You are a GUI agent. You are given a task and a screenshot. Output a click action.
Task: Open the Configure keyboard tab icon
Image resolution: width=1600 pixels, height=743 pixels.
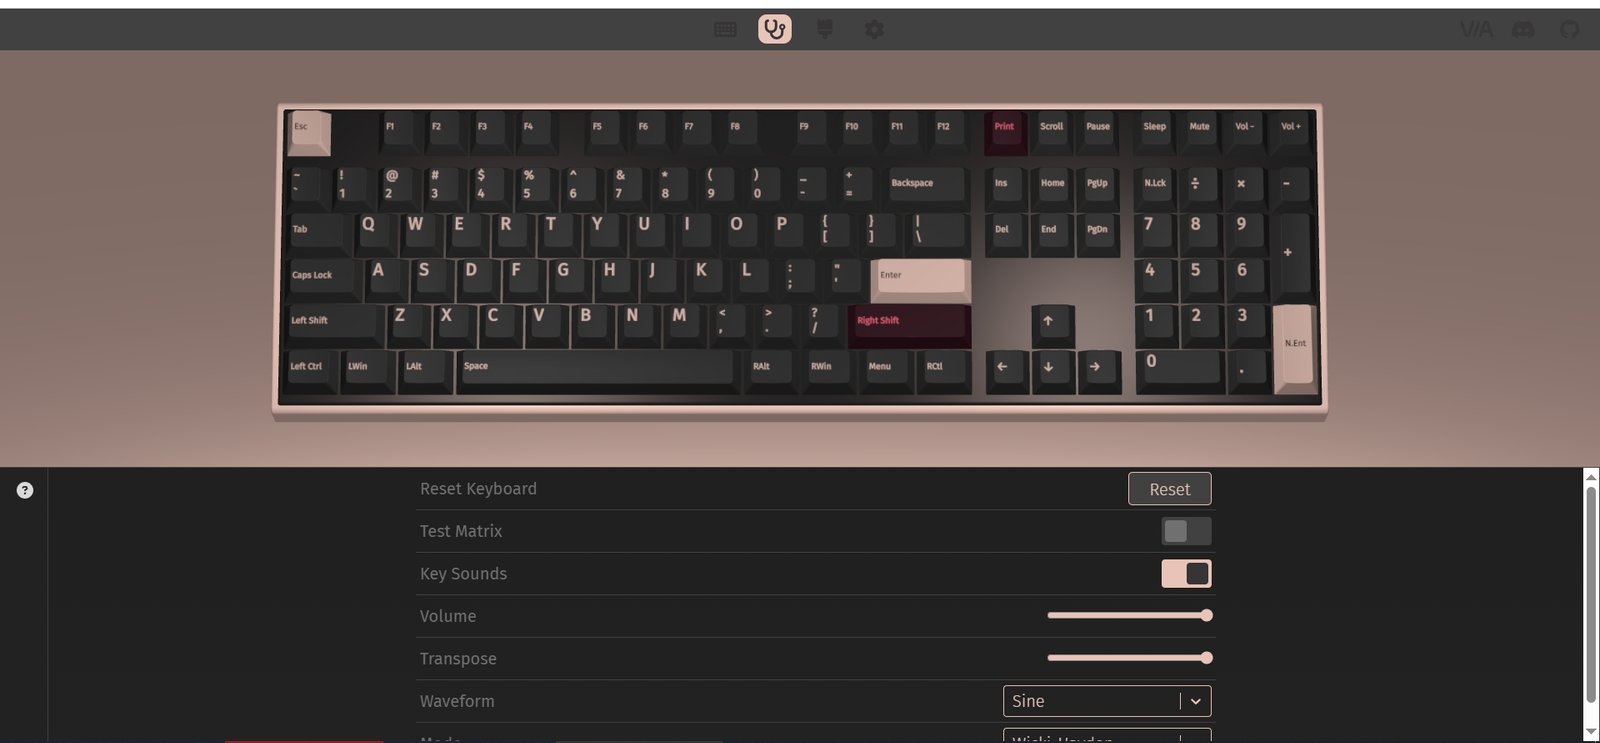(725, 29)
